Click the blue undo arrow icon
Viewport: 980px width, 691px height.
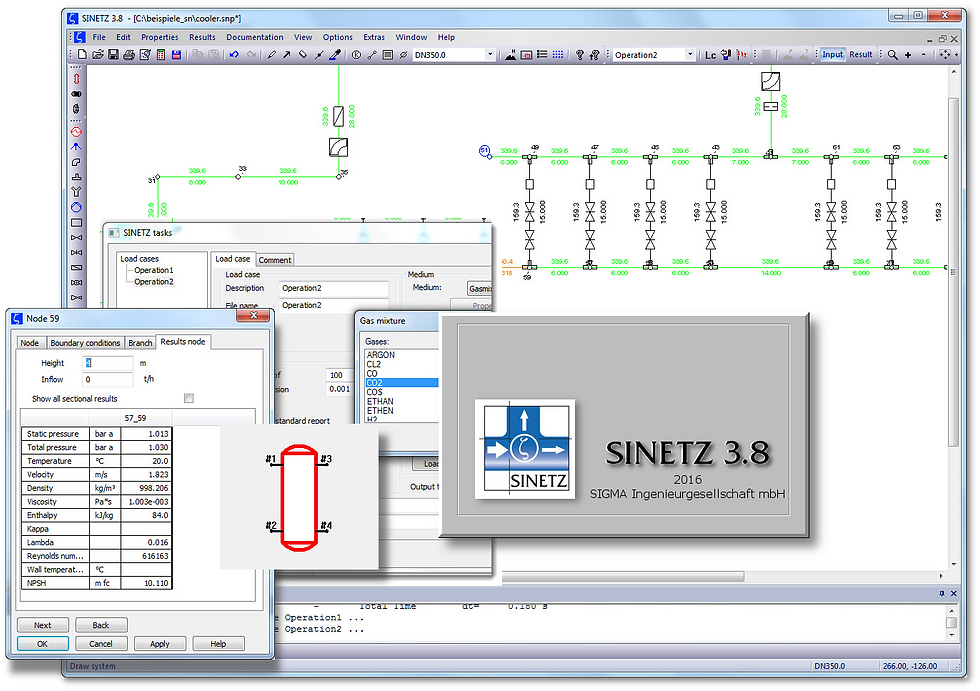(234, 55)
